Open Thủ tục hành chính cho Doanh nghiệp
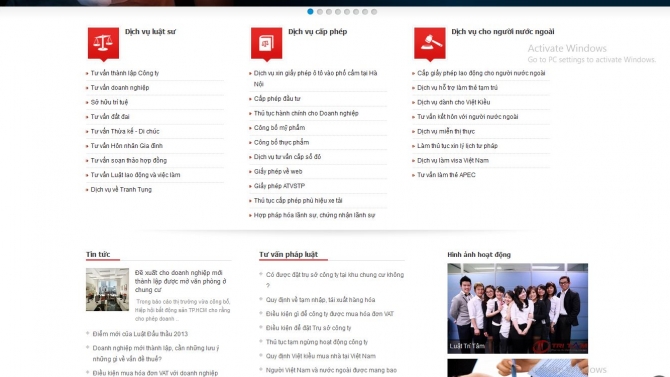Screen dimensions: 670x377 306,113
